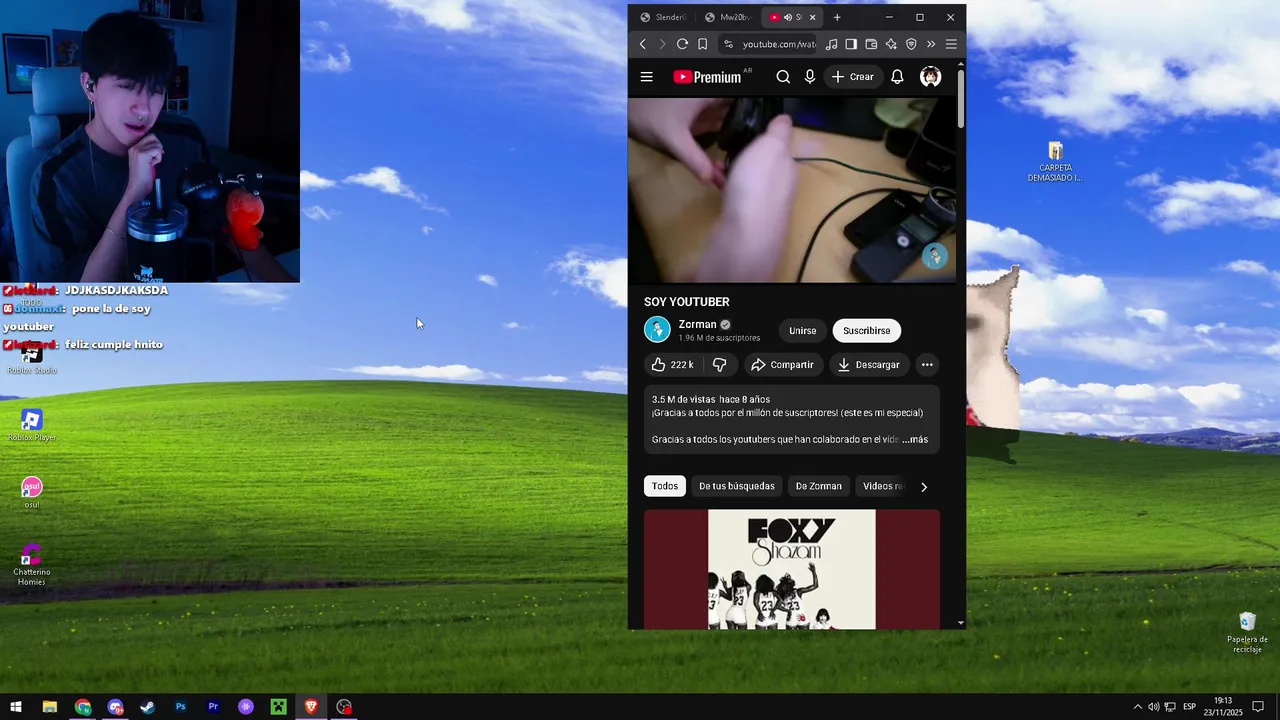Like the video with 222 k likes
Screen dimensions: 1280x720
coord(672,365)
